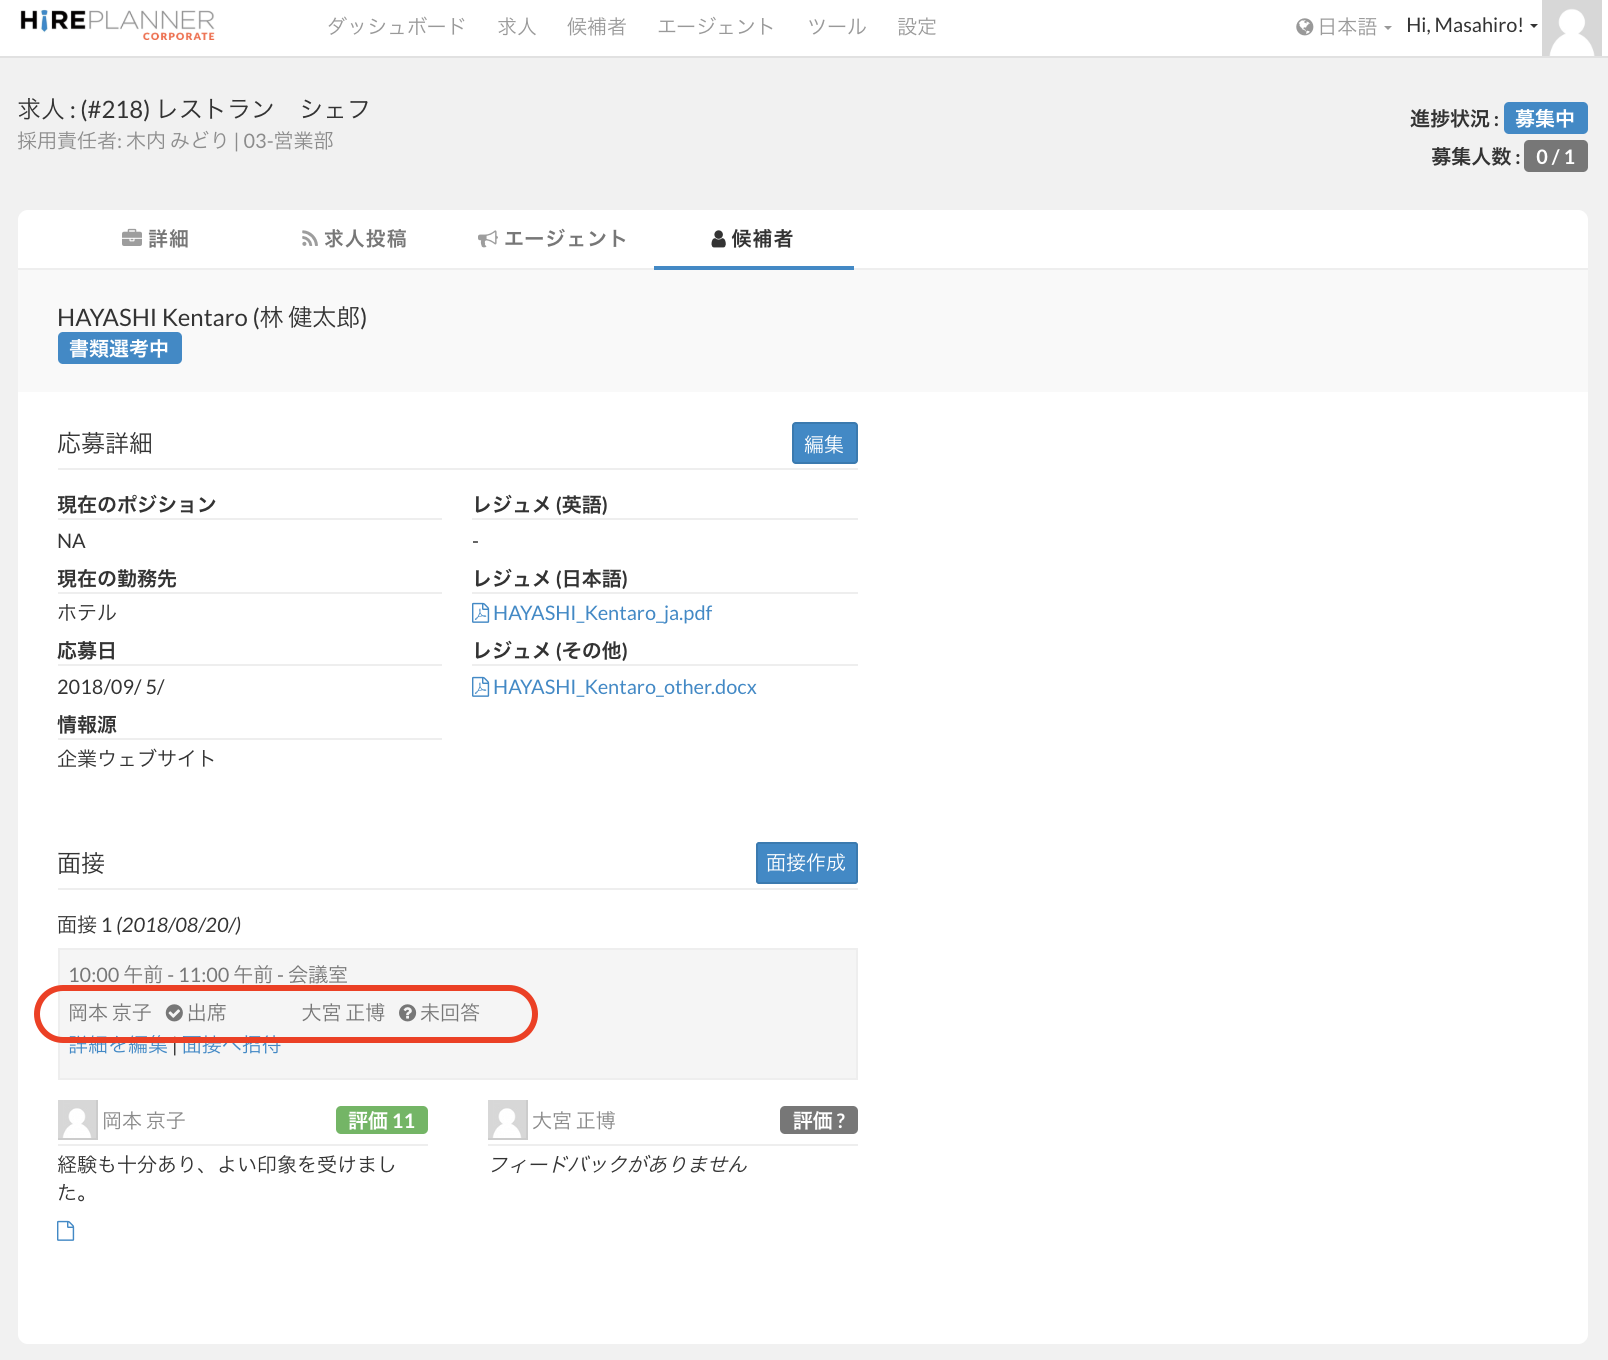This screenshot has width=1608, height=1360.
Task: Open the 求人投稿 tab
Action: pos(354,239)
